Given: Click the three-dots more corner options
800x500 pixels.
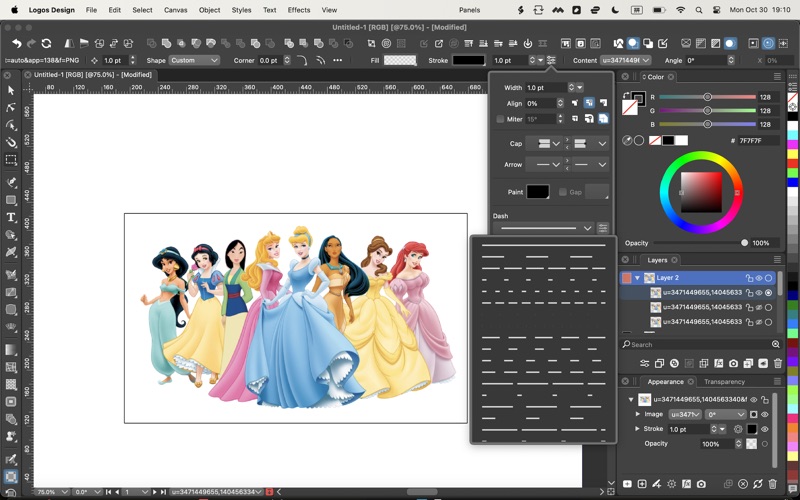Looking at the screenshot, I should [x=337, y=60].
